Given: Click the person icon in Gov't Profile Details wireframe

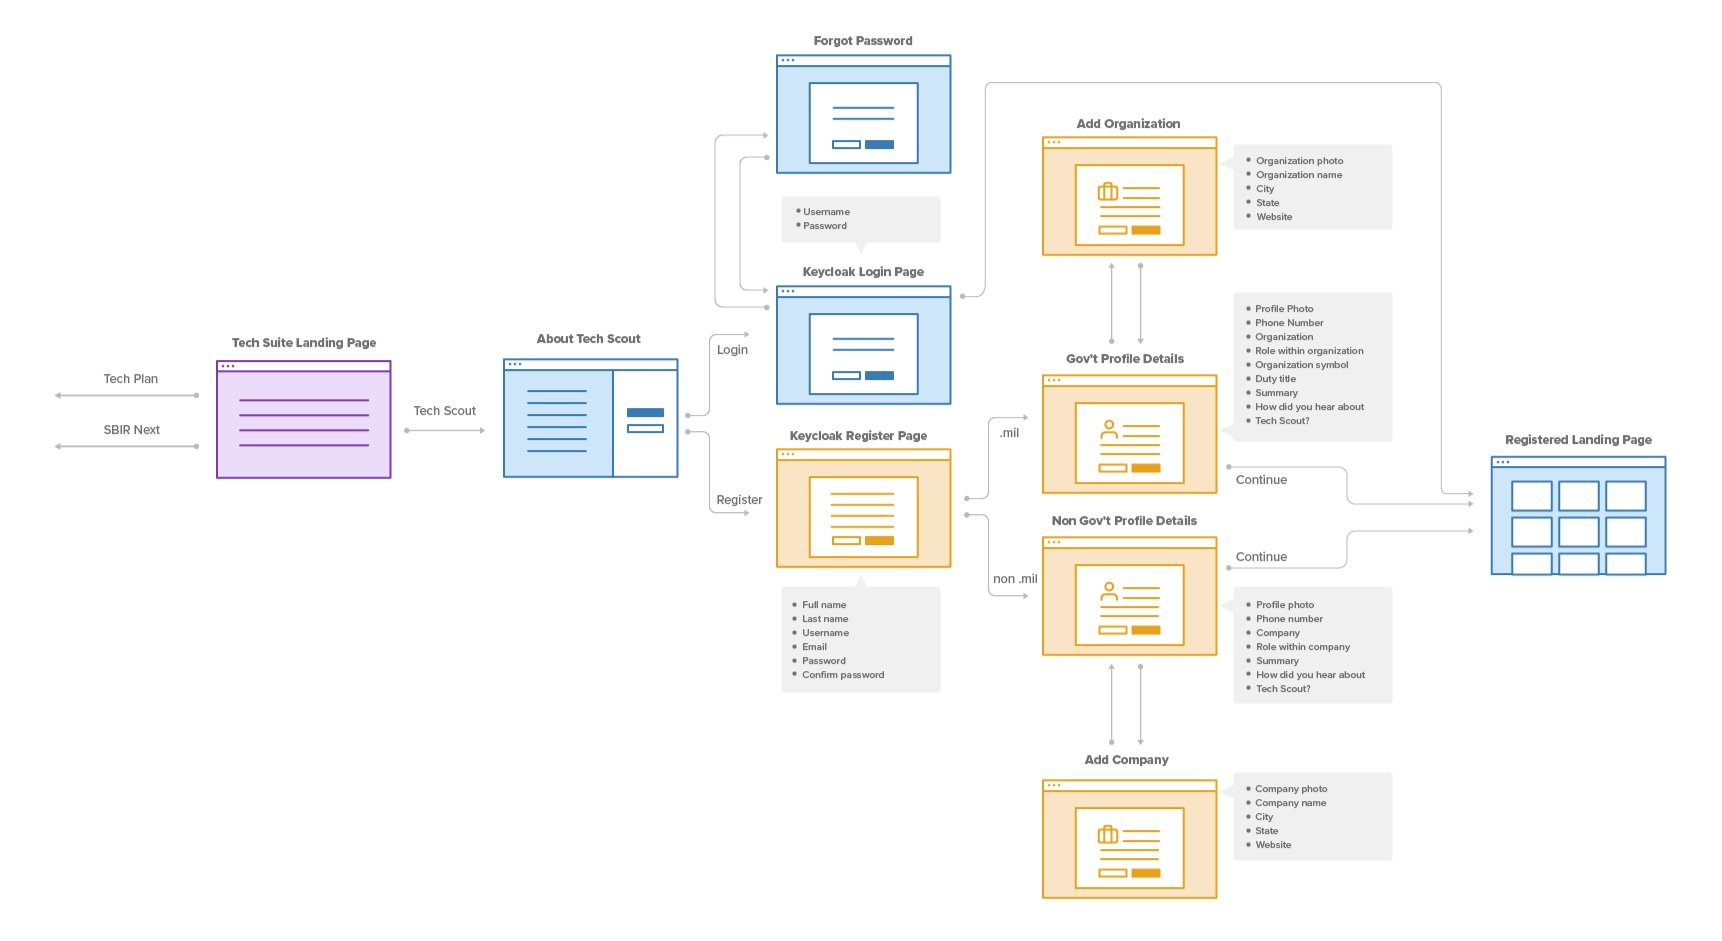Looking at the screenshot, I should 1108,430.
